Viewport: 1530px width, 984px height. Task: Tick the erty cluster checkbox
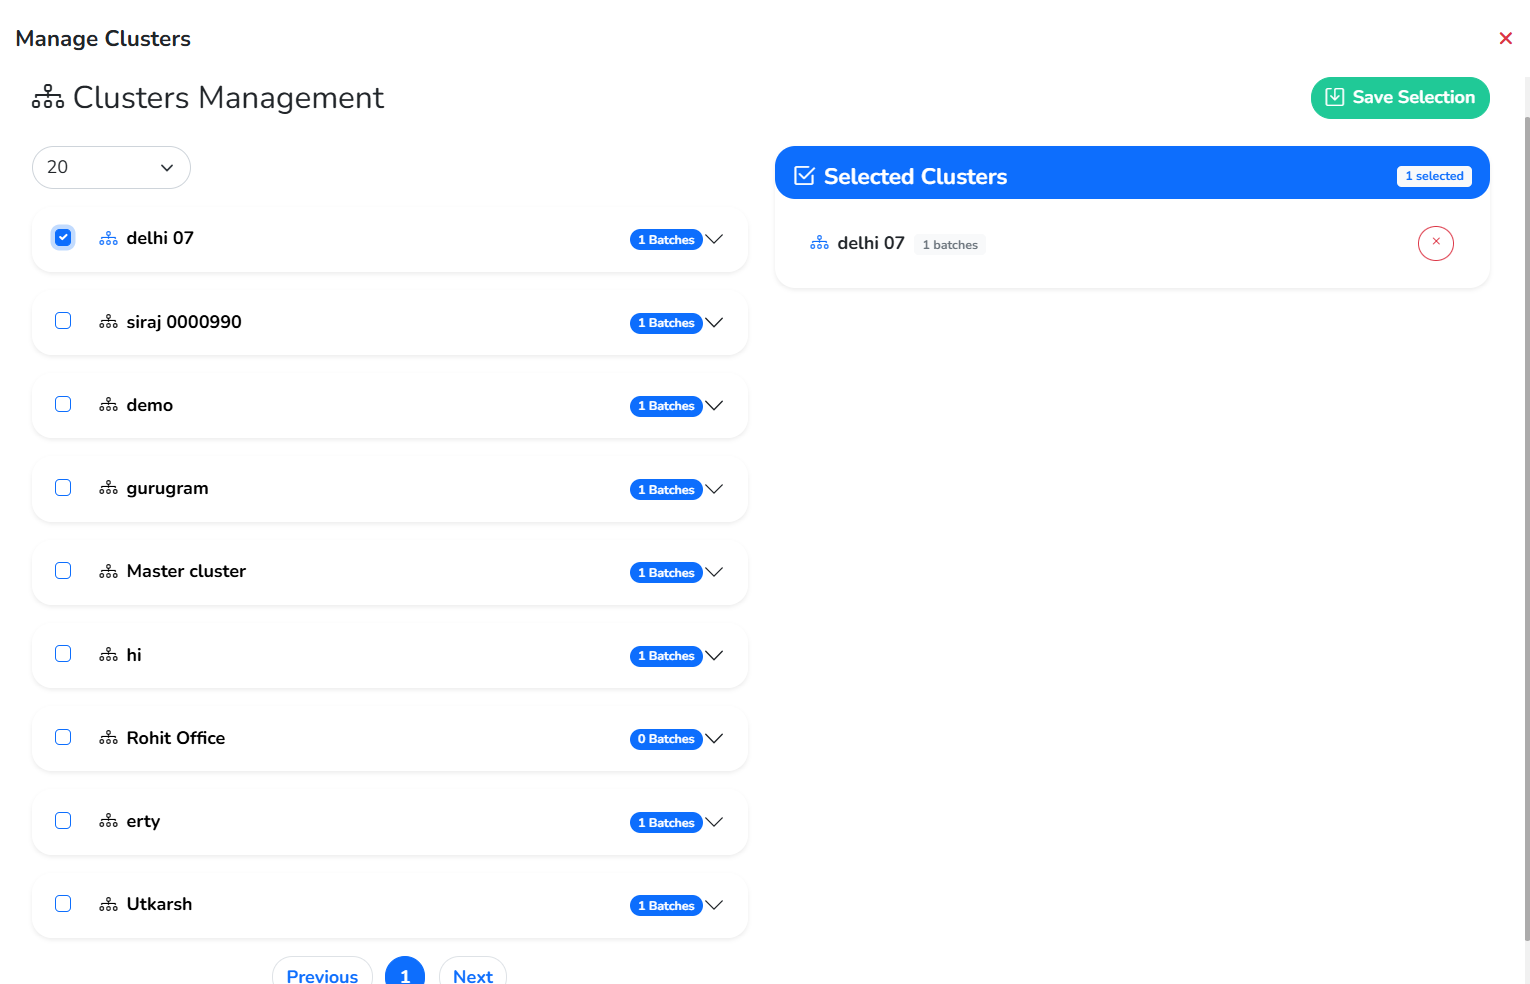(x=63, y=820)
